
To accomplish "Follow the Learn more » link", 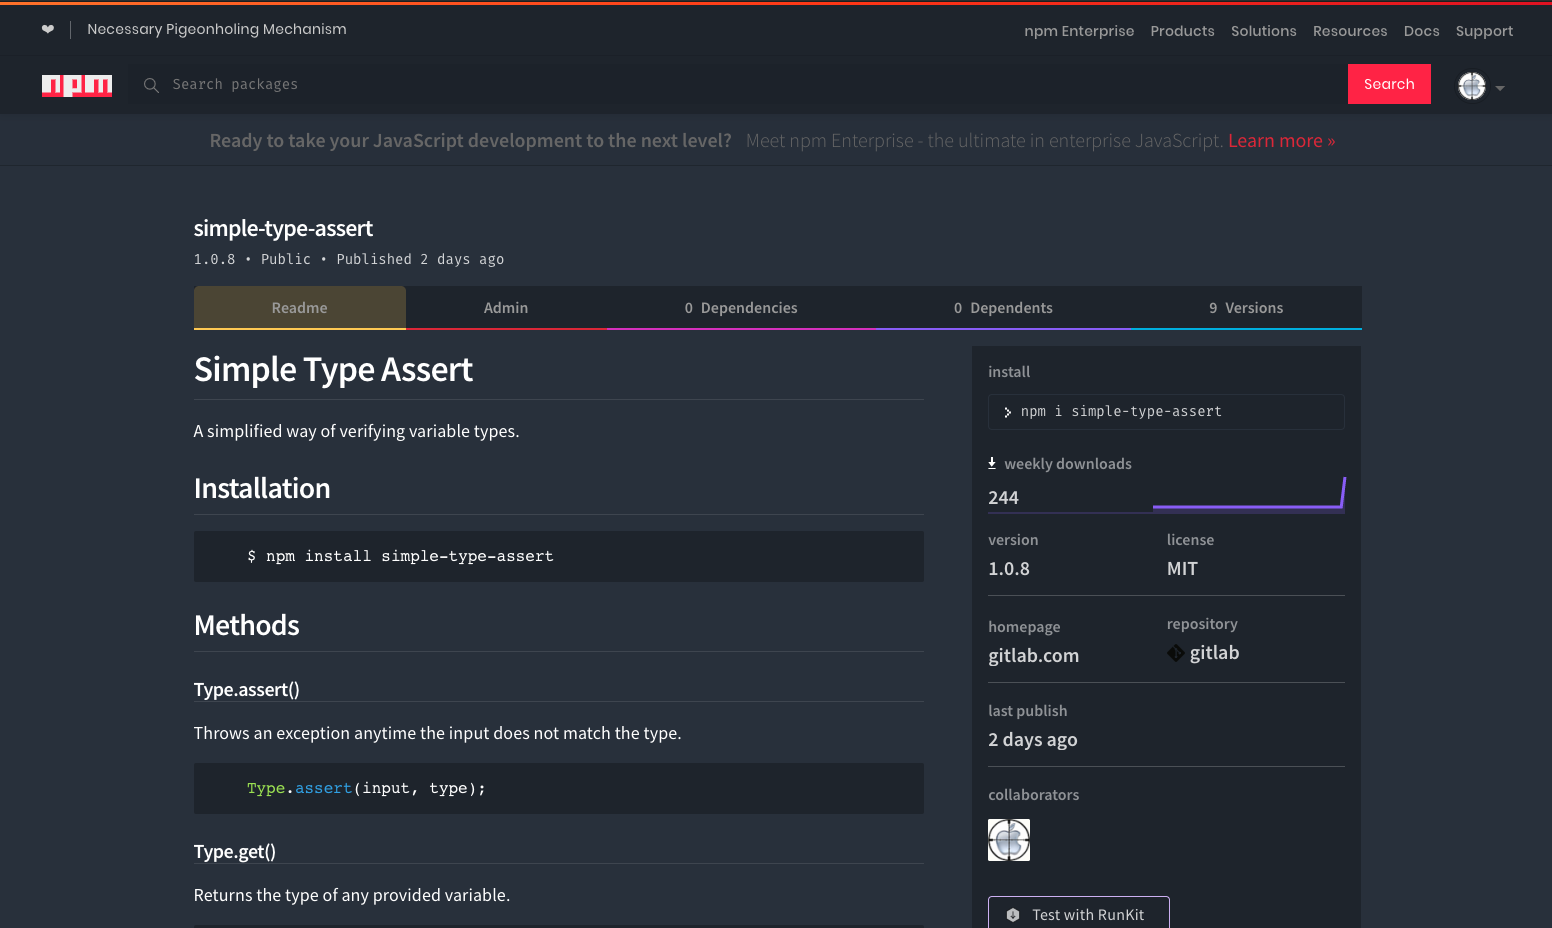I will [1282, 141].
